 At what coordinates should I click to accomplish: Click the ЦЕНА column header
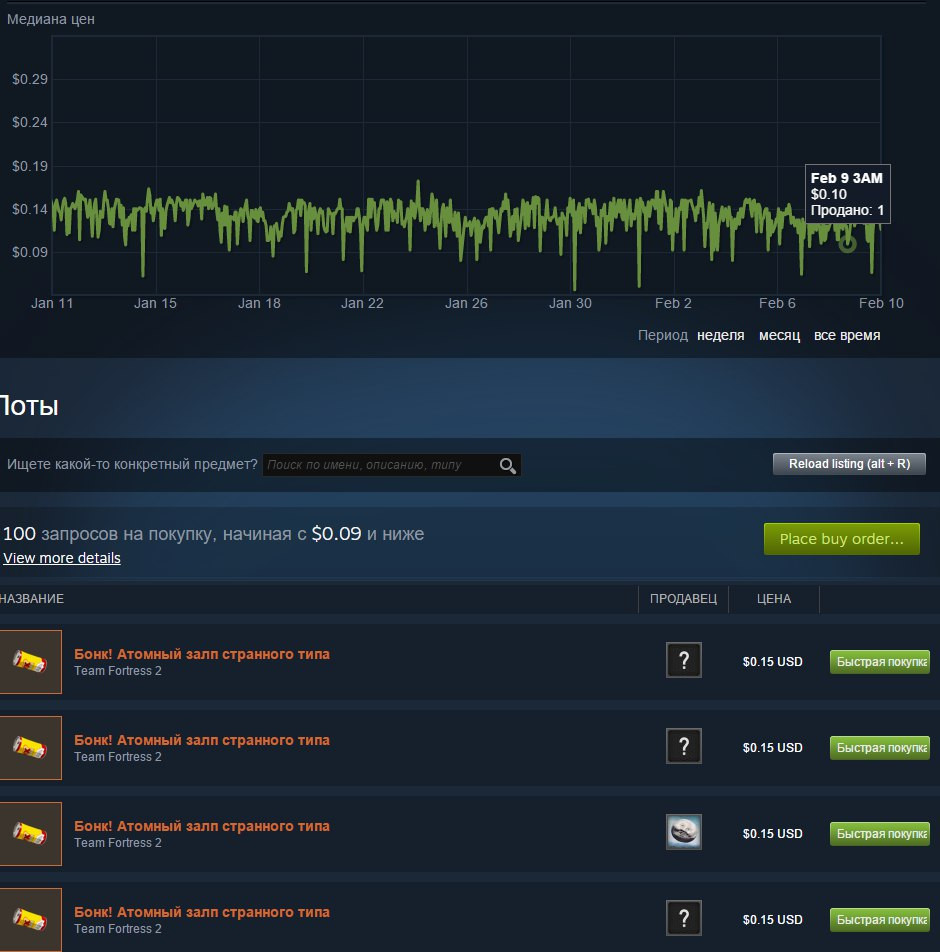(774, 599)
